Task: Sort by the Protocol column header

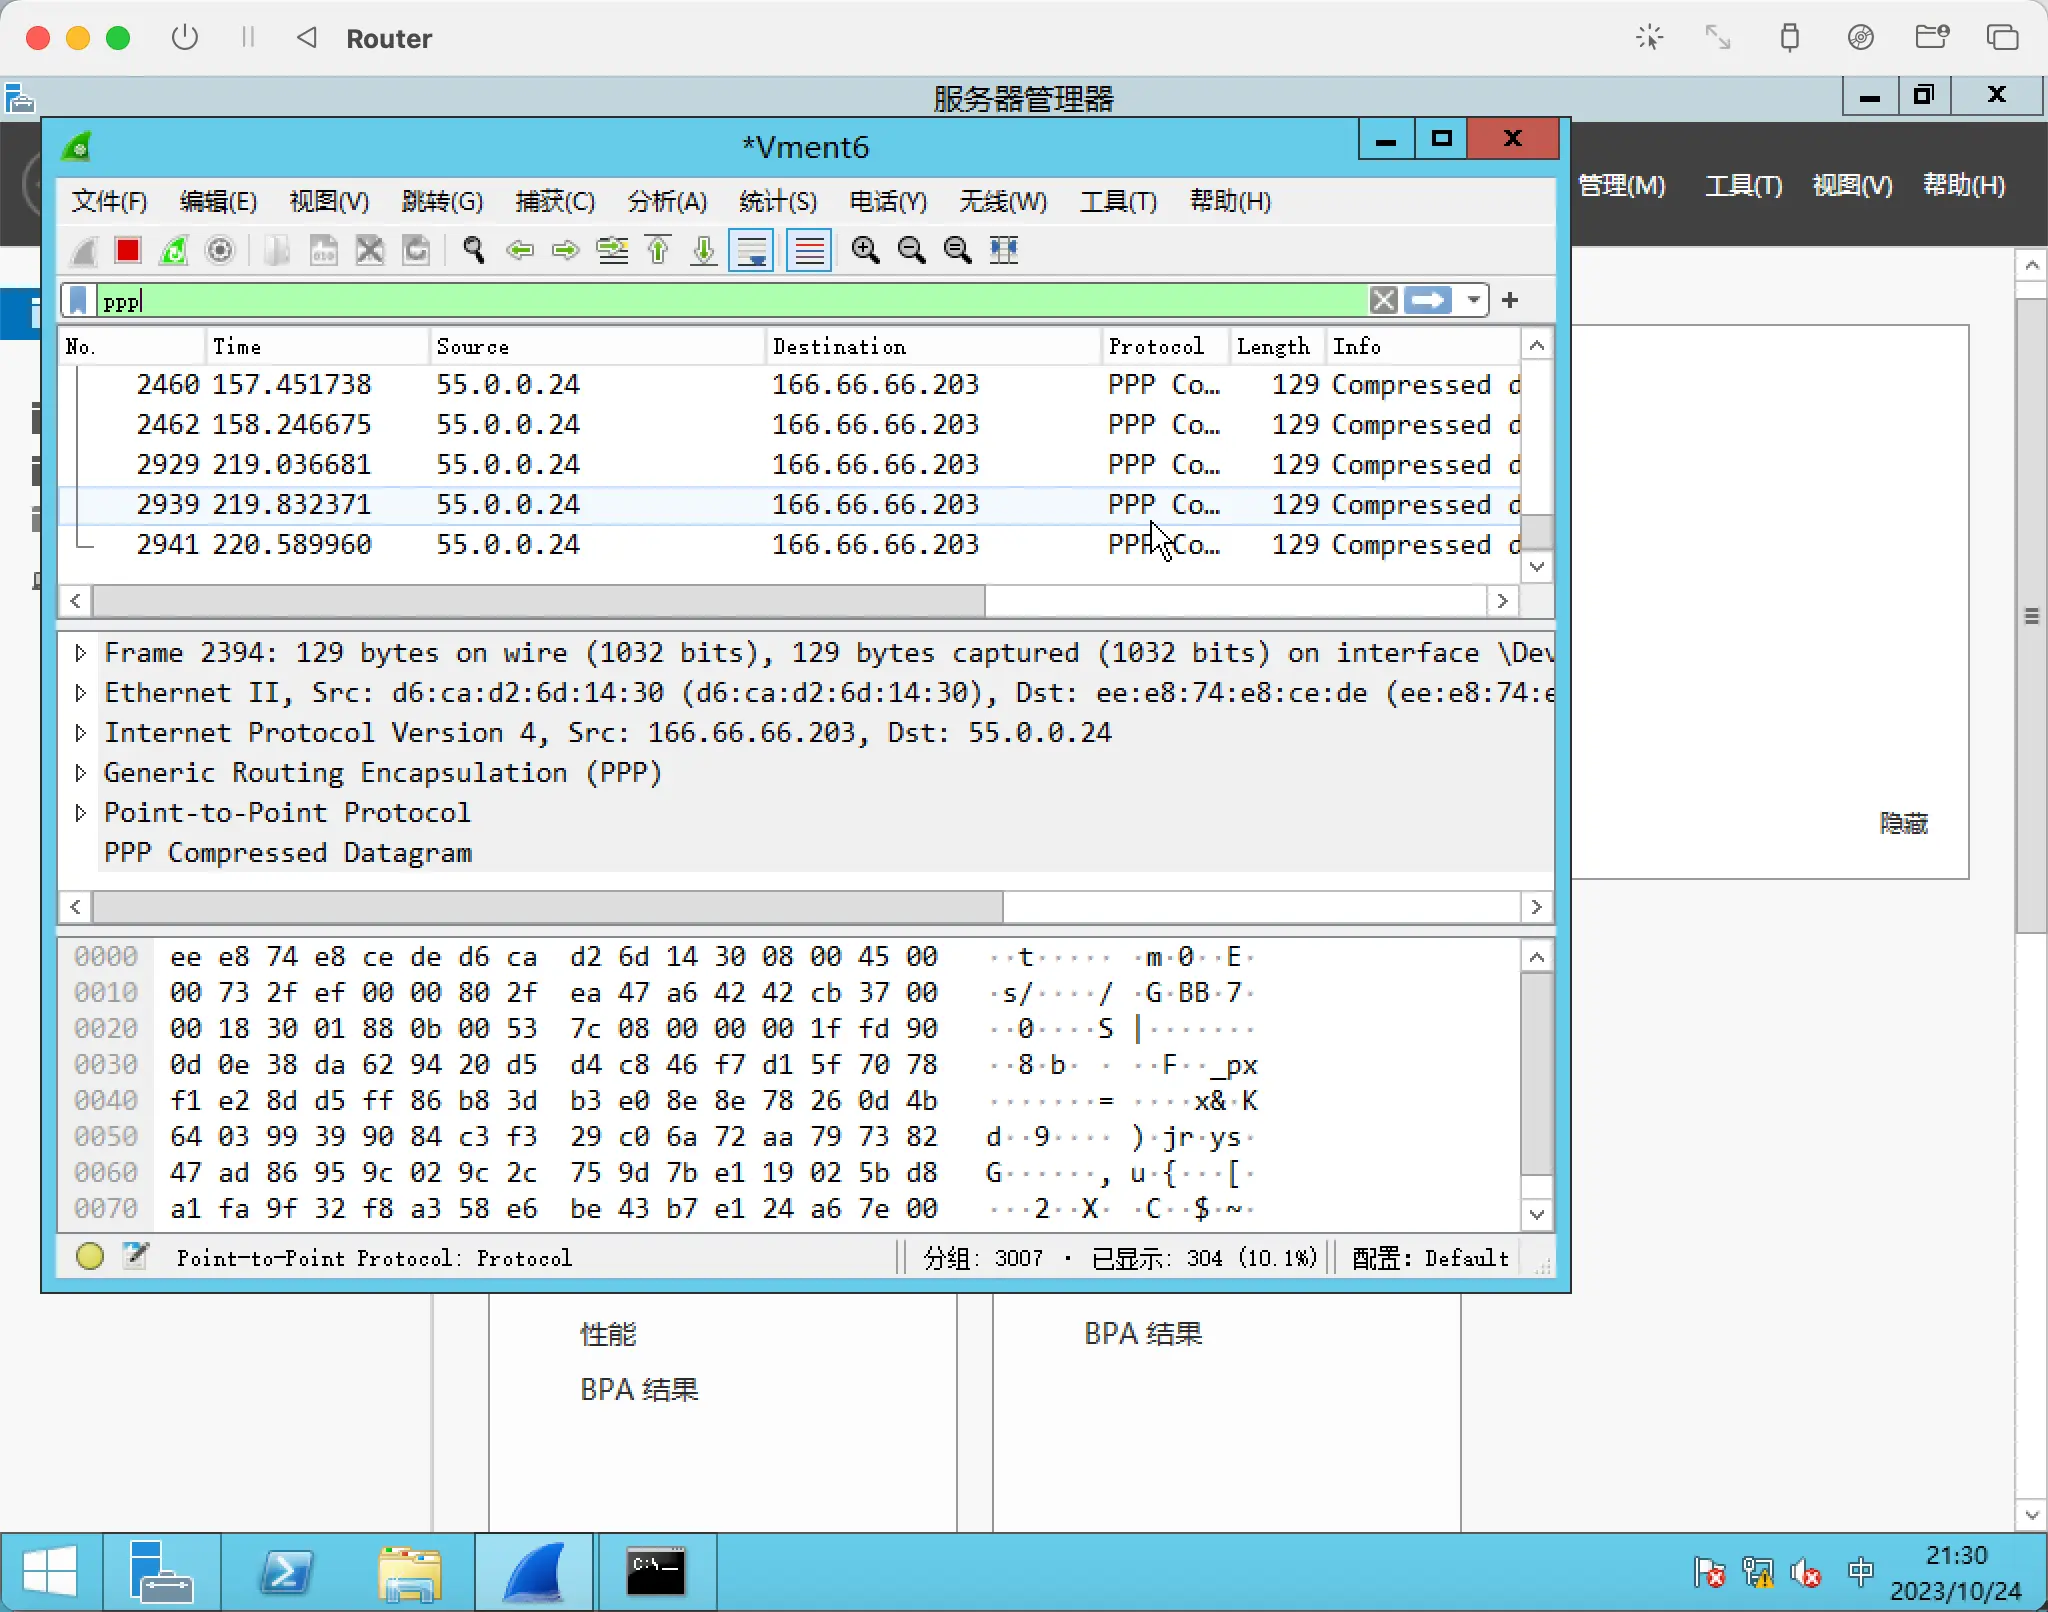Action: click(1165, 346)
